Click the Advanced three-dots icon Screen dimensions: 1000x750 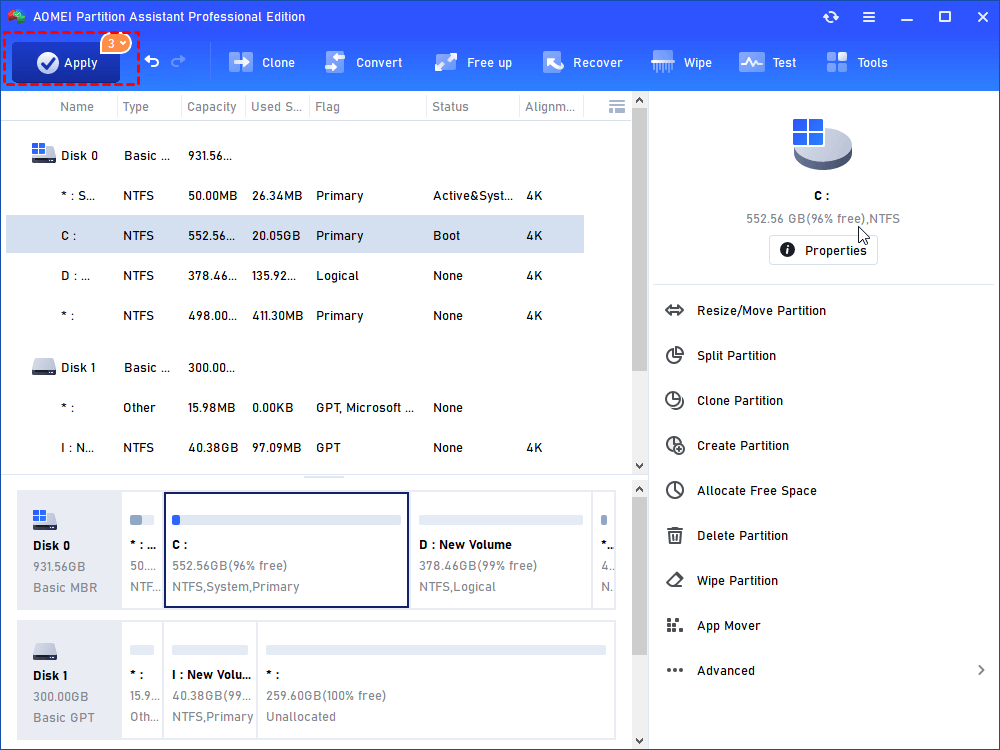[x=674, y=670]
